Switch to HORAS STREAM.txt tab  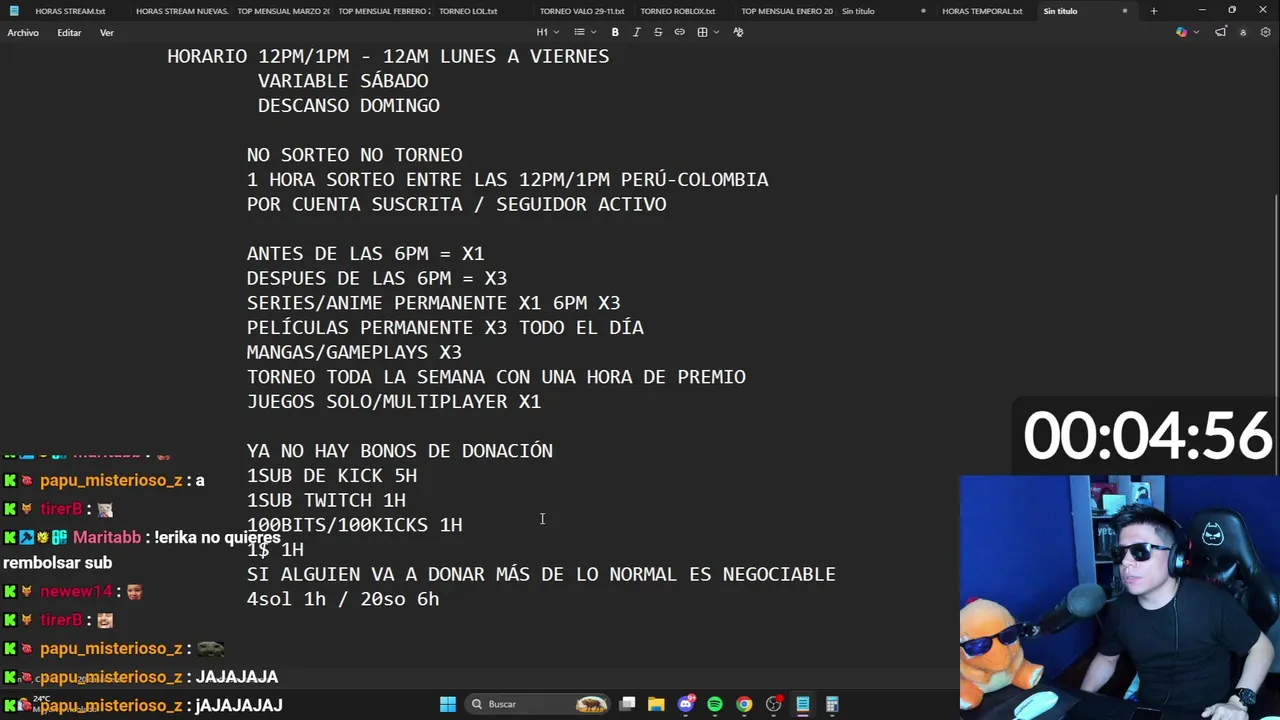click(x=71, y=11)
